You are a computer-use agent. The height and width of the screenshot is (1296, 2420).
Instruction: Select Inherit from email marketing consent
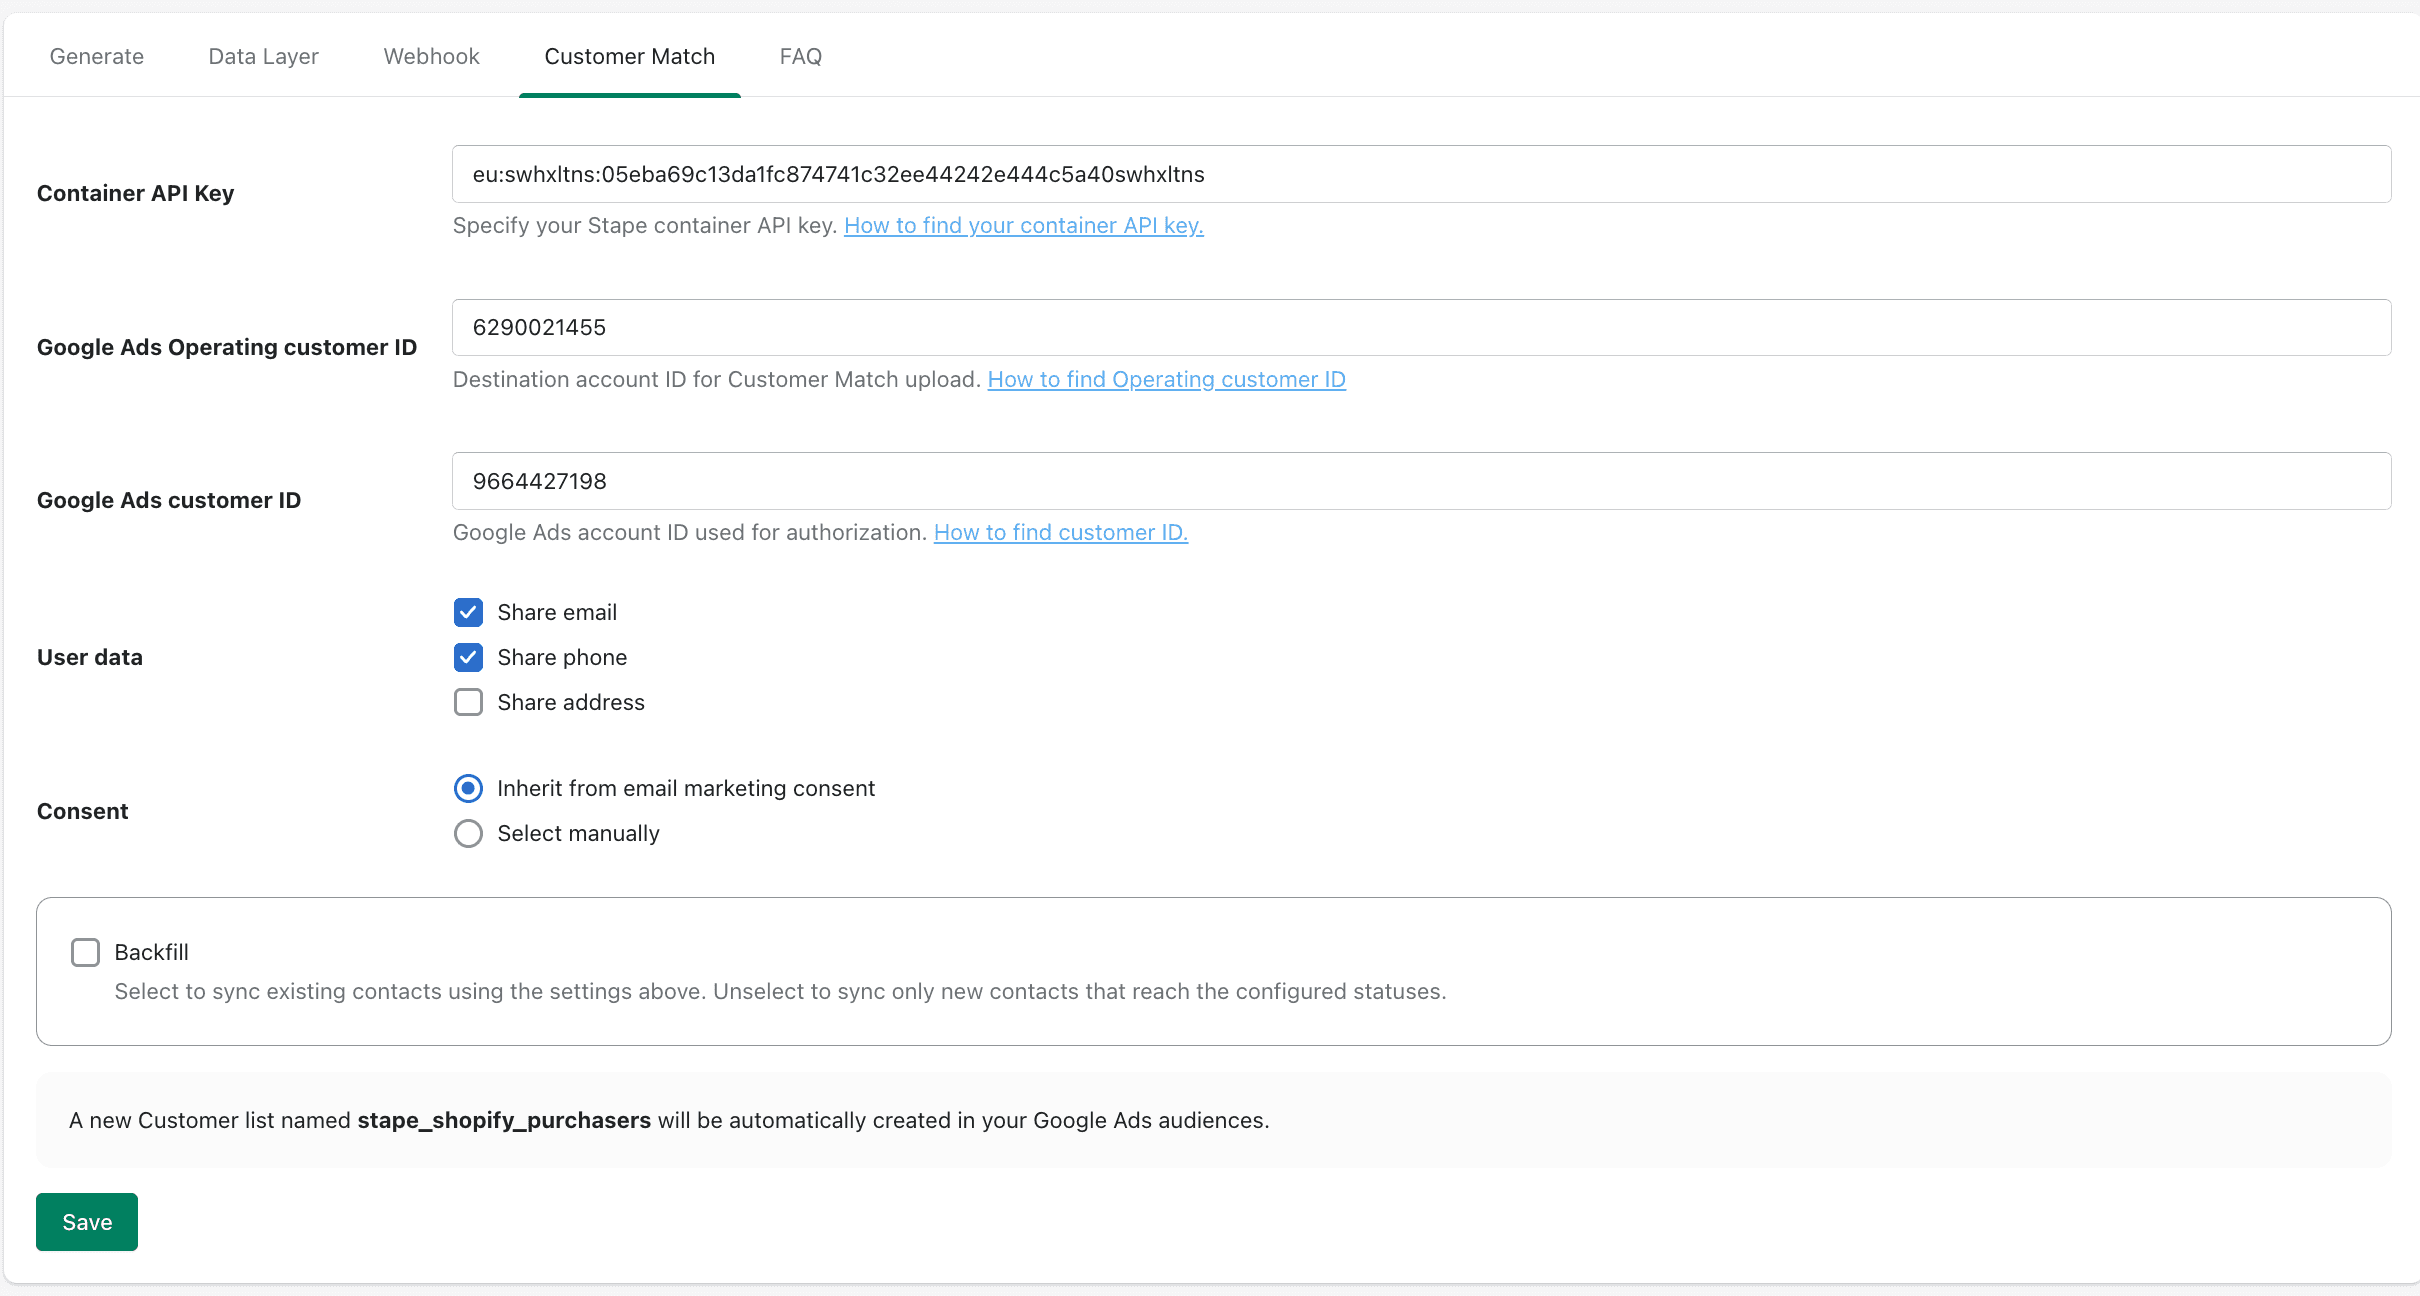coord(468,788)
